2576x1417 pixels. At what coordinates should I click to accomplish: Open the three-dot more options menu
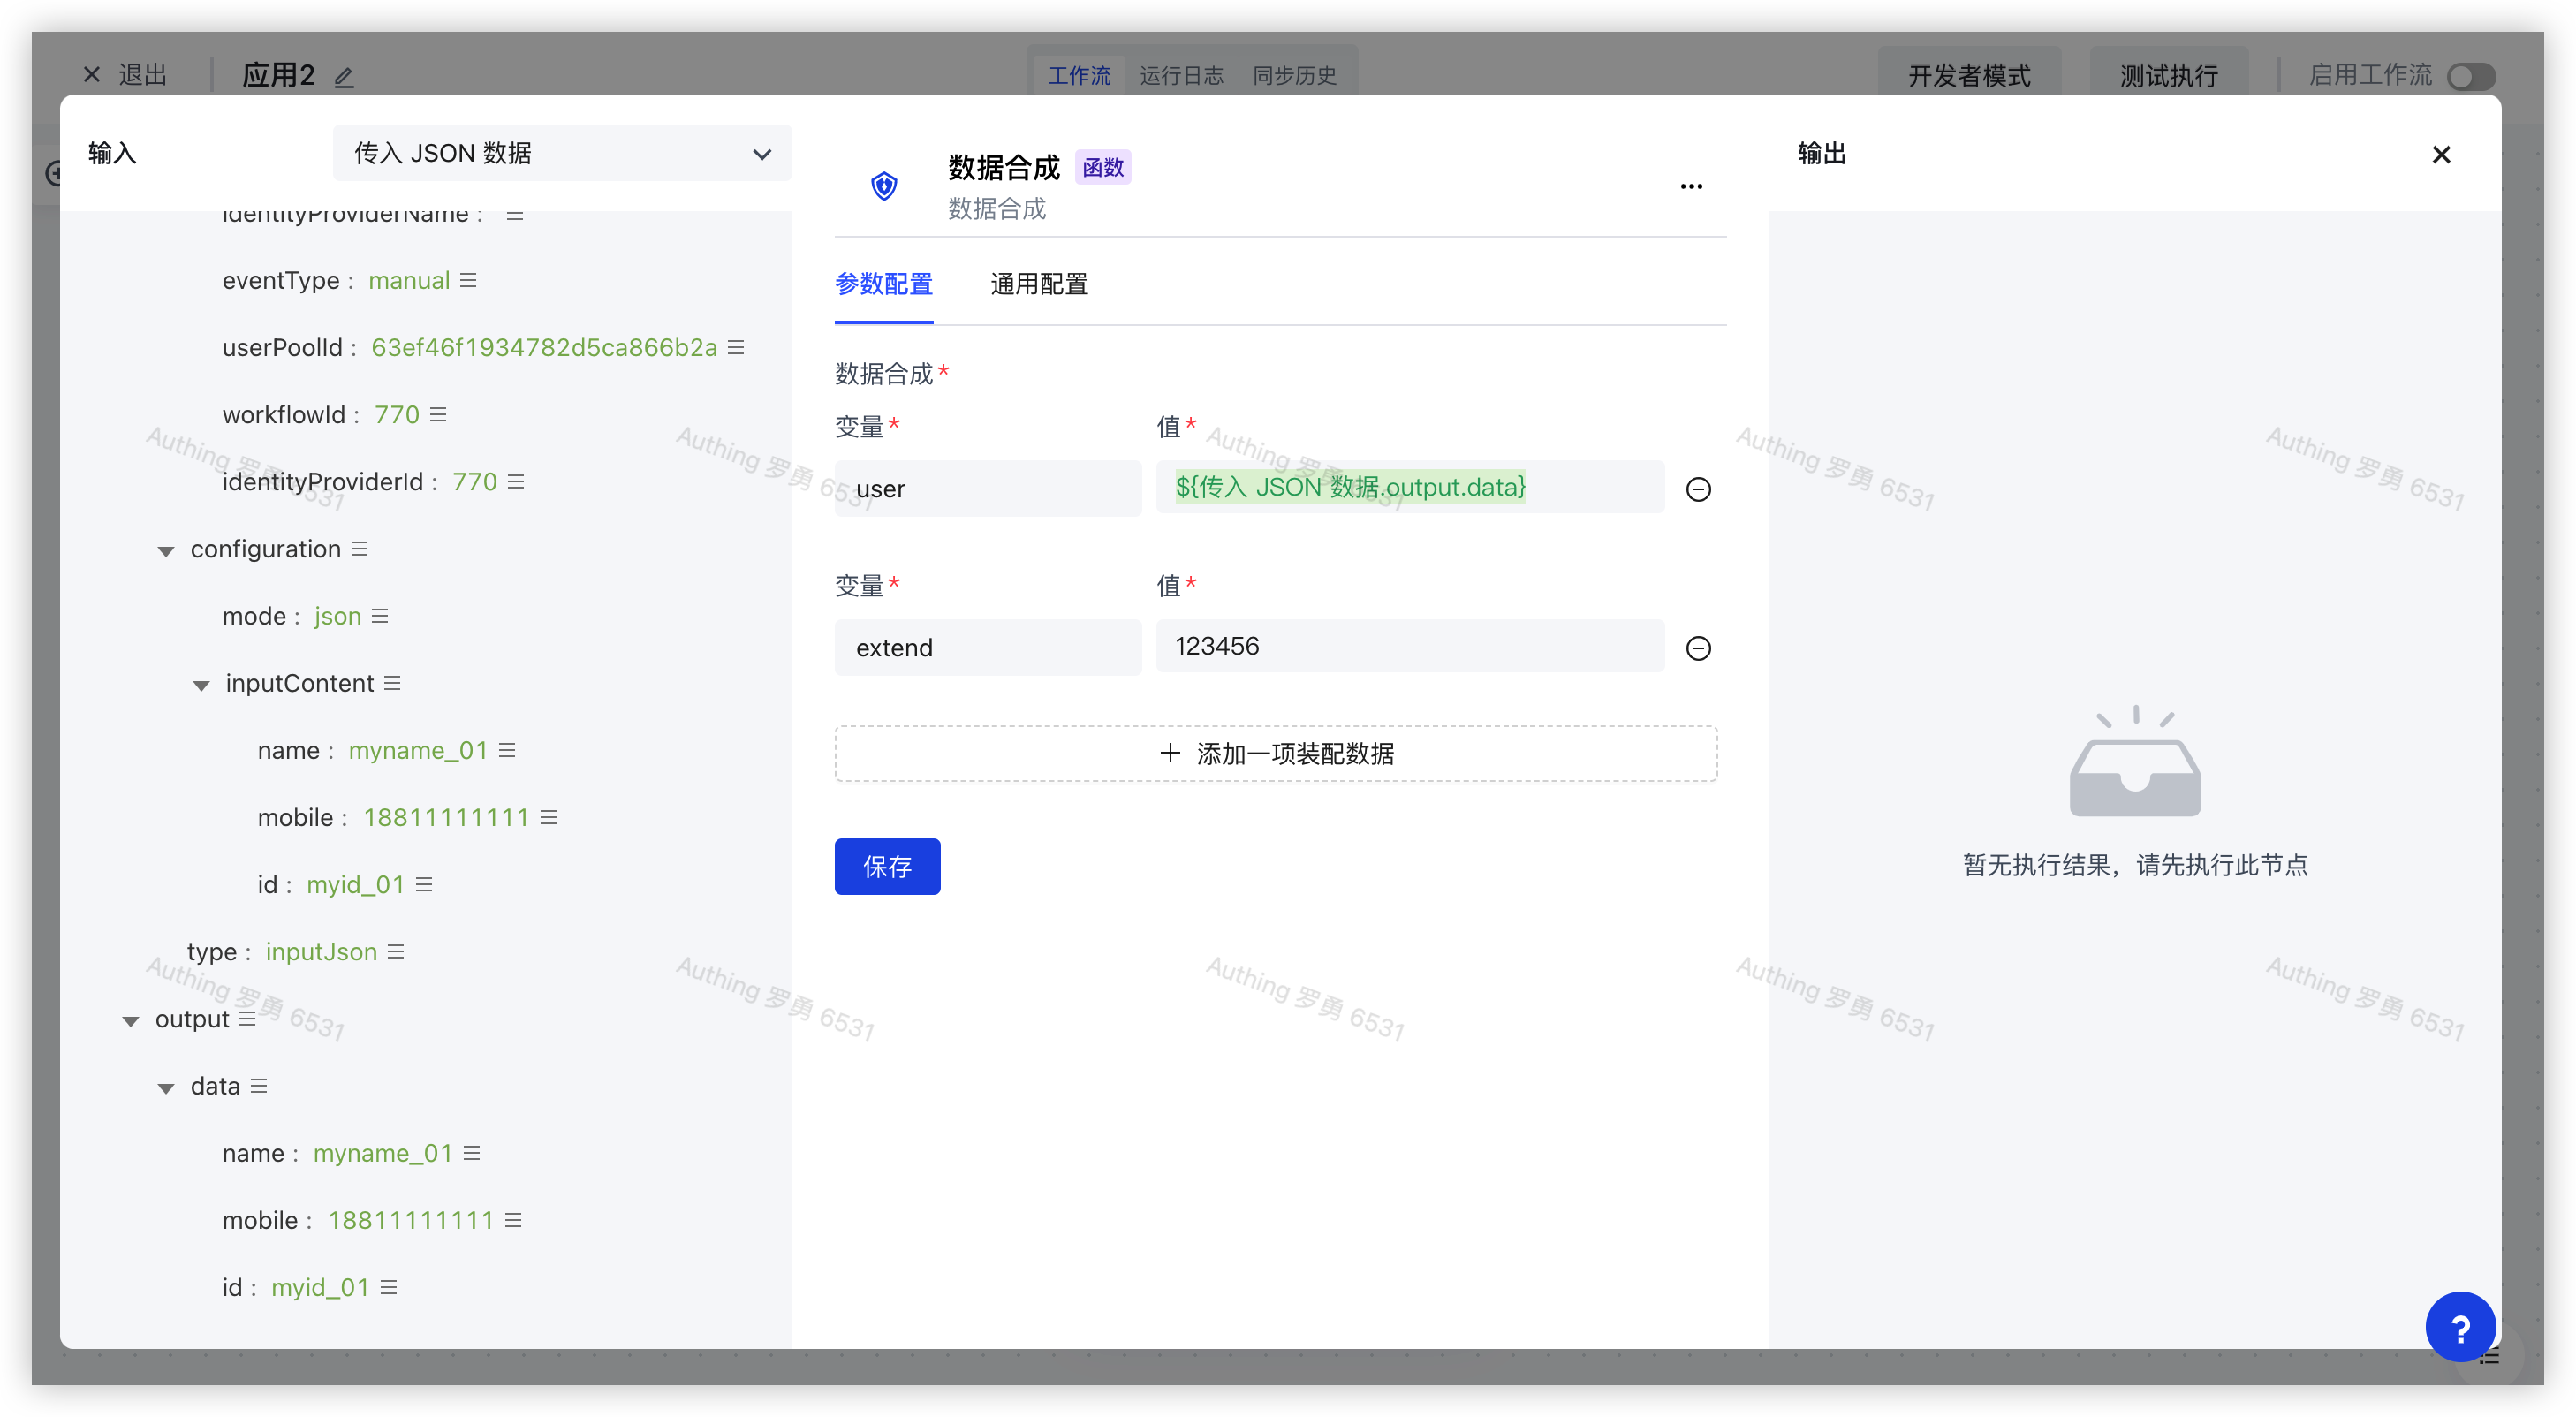point(1691,186)
